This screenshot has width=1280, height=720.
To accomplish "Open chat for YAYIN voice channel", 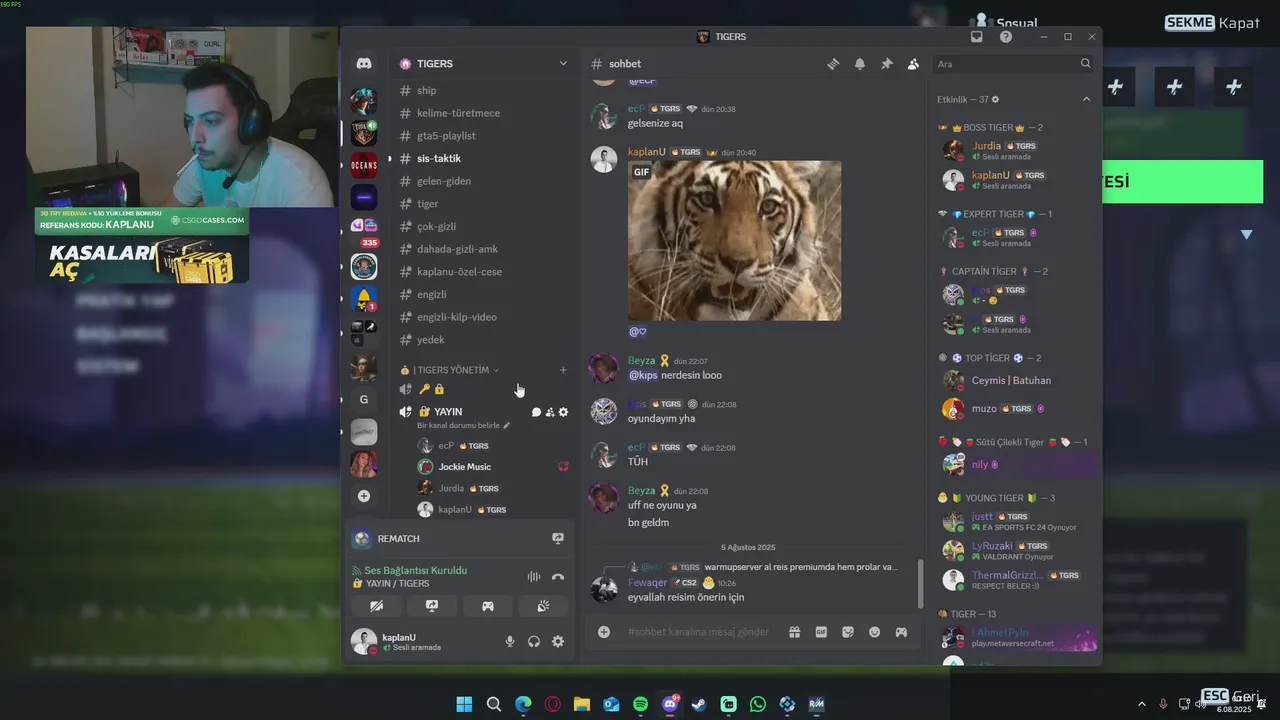I will [x=536, y=412].
